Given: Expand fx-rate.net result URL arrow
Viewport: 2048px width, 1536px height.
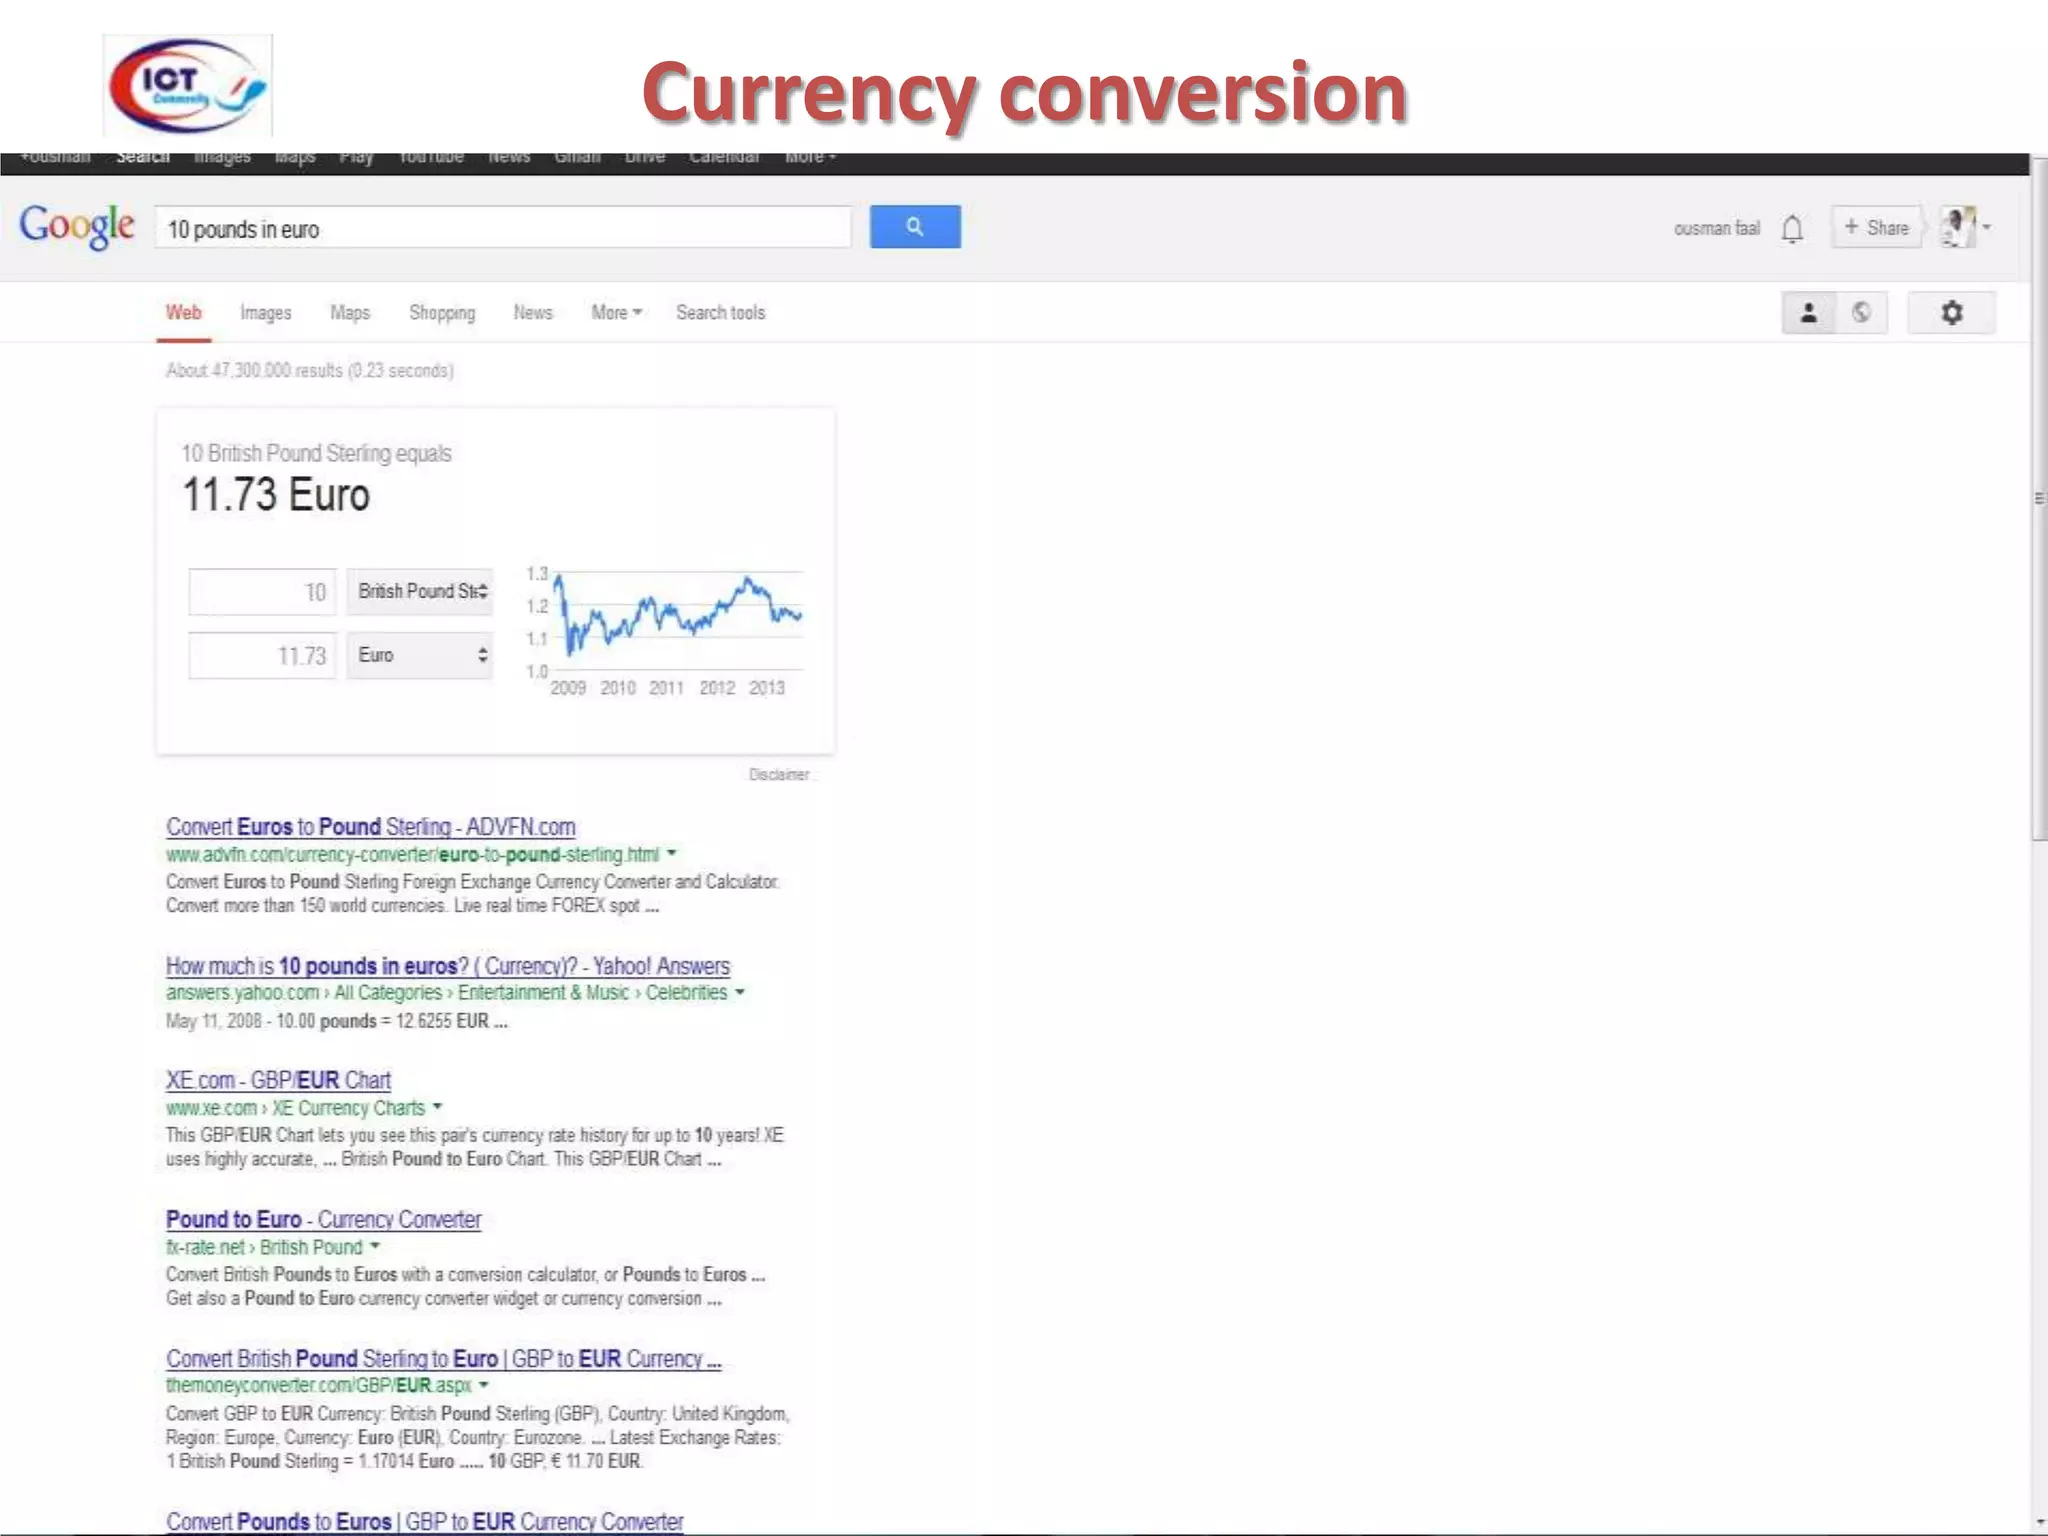Looking at the screenshot, I should pos(375,1246).
